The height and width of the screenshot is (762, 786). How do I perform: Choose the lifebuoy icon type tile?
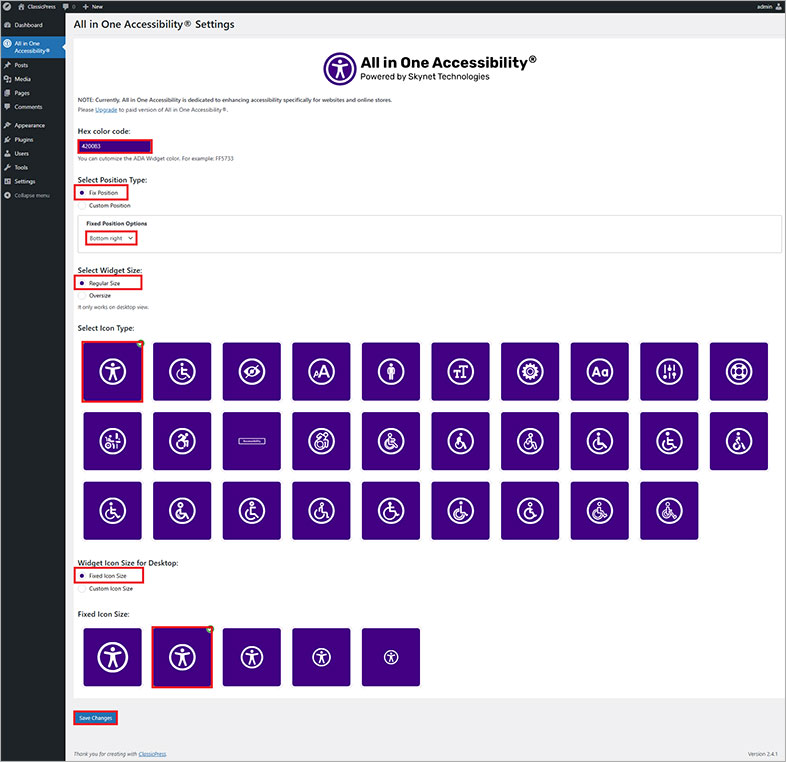[739, 371]
